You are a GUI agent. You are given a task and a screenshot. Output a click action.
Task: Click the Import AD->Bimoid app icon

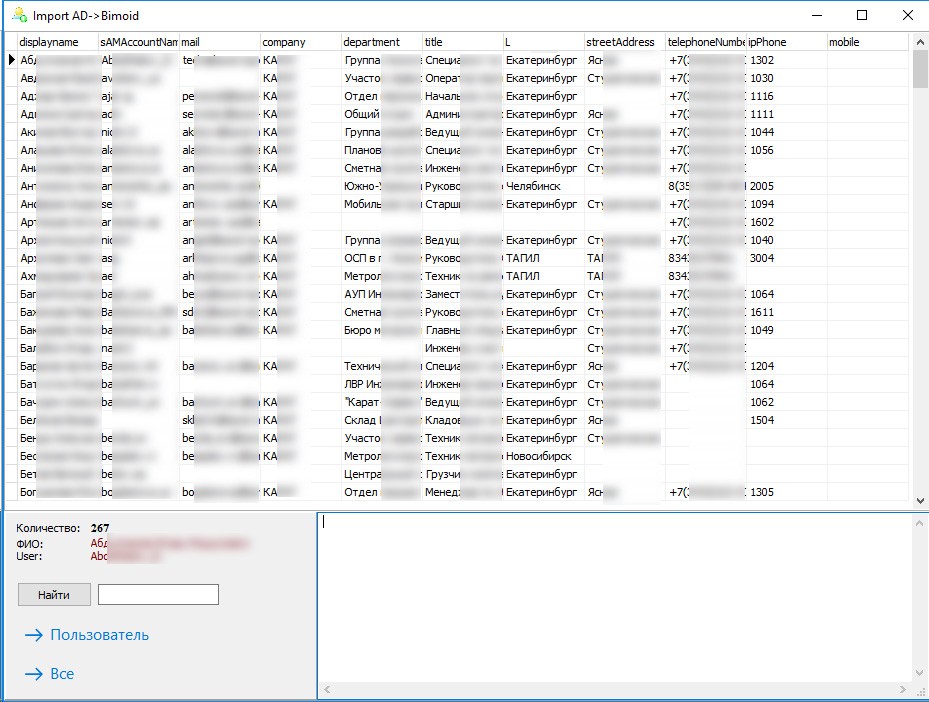point(18,15)
